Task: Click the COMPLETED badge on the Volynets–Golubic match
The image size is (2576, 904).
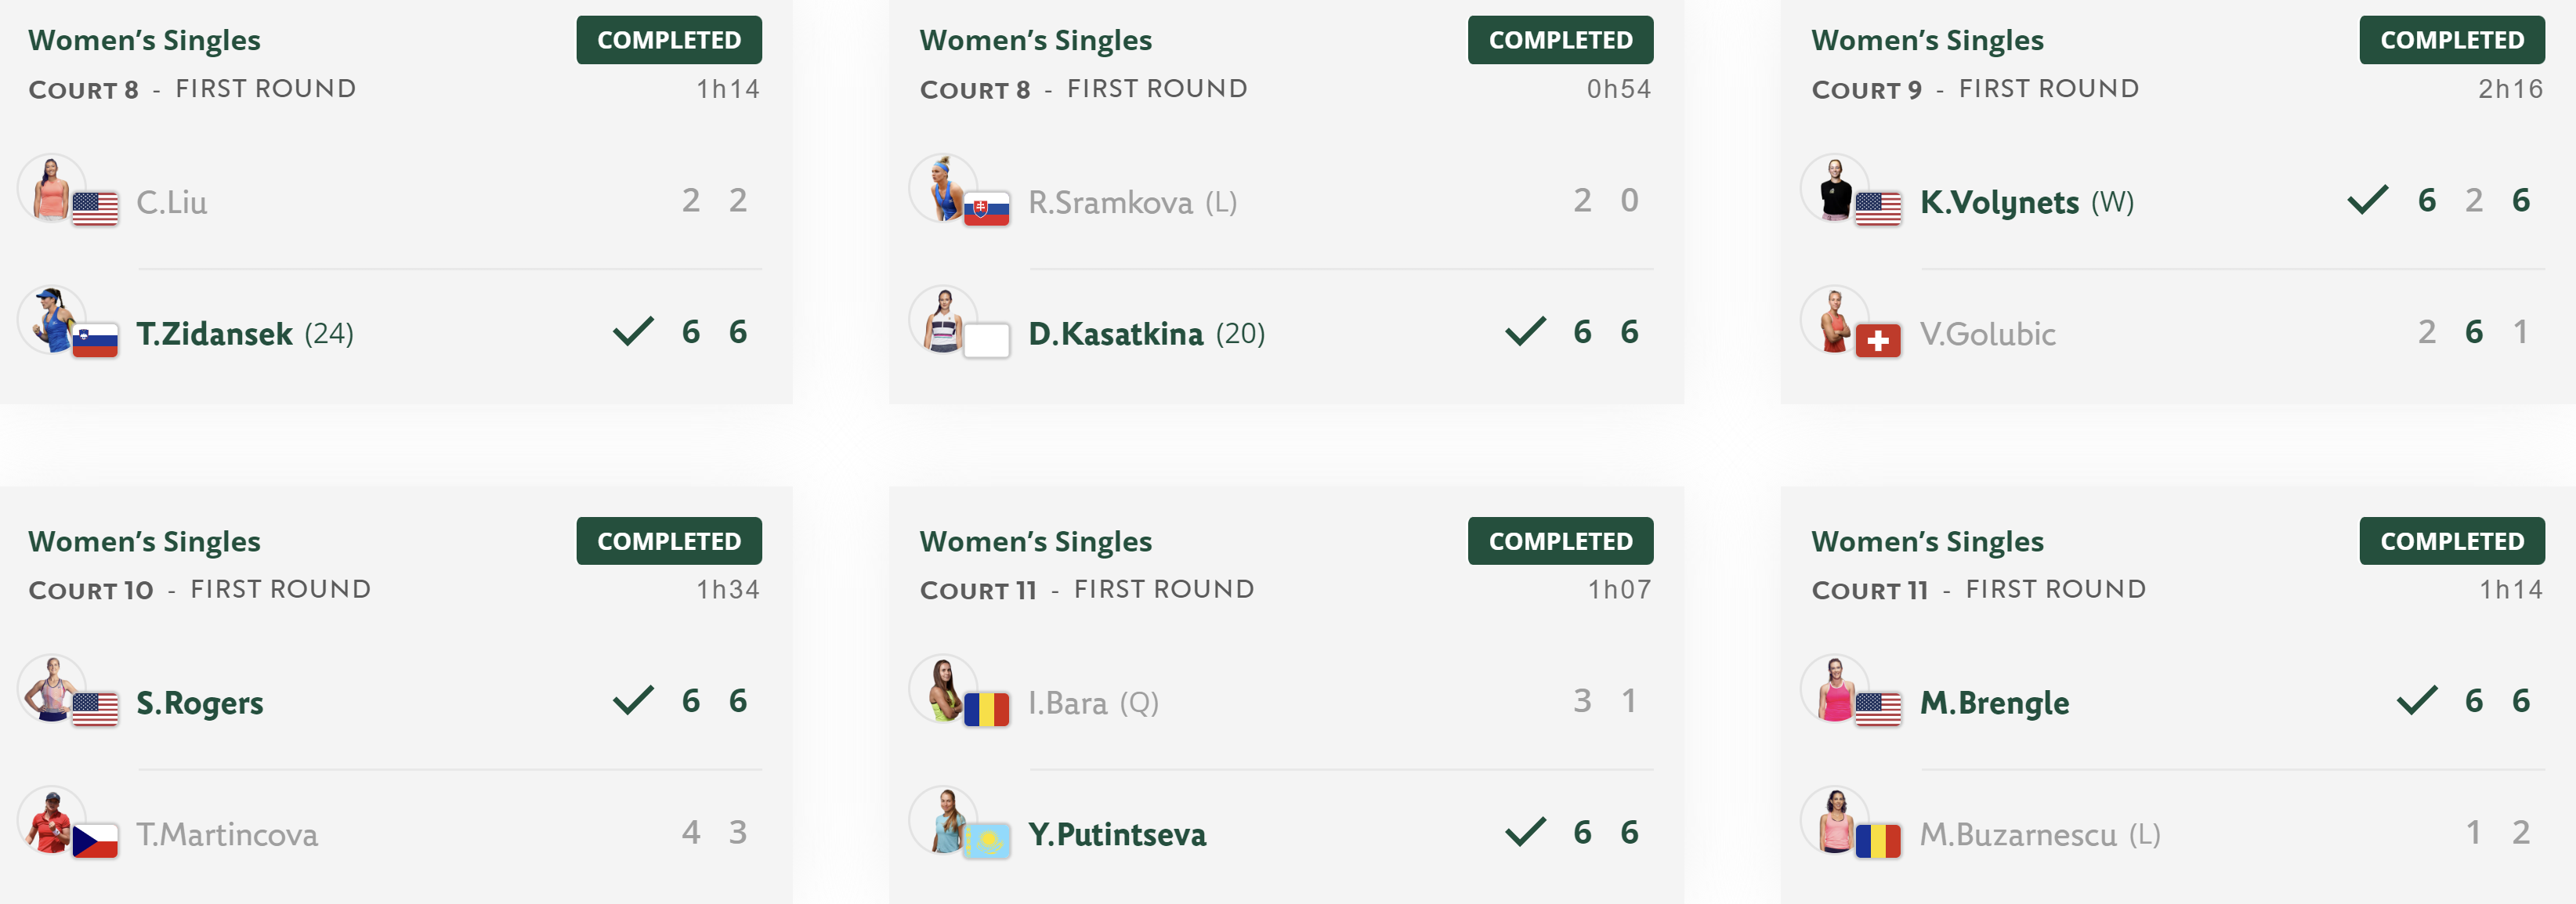Action: [2452, 40]
